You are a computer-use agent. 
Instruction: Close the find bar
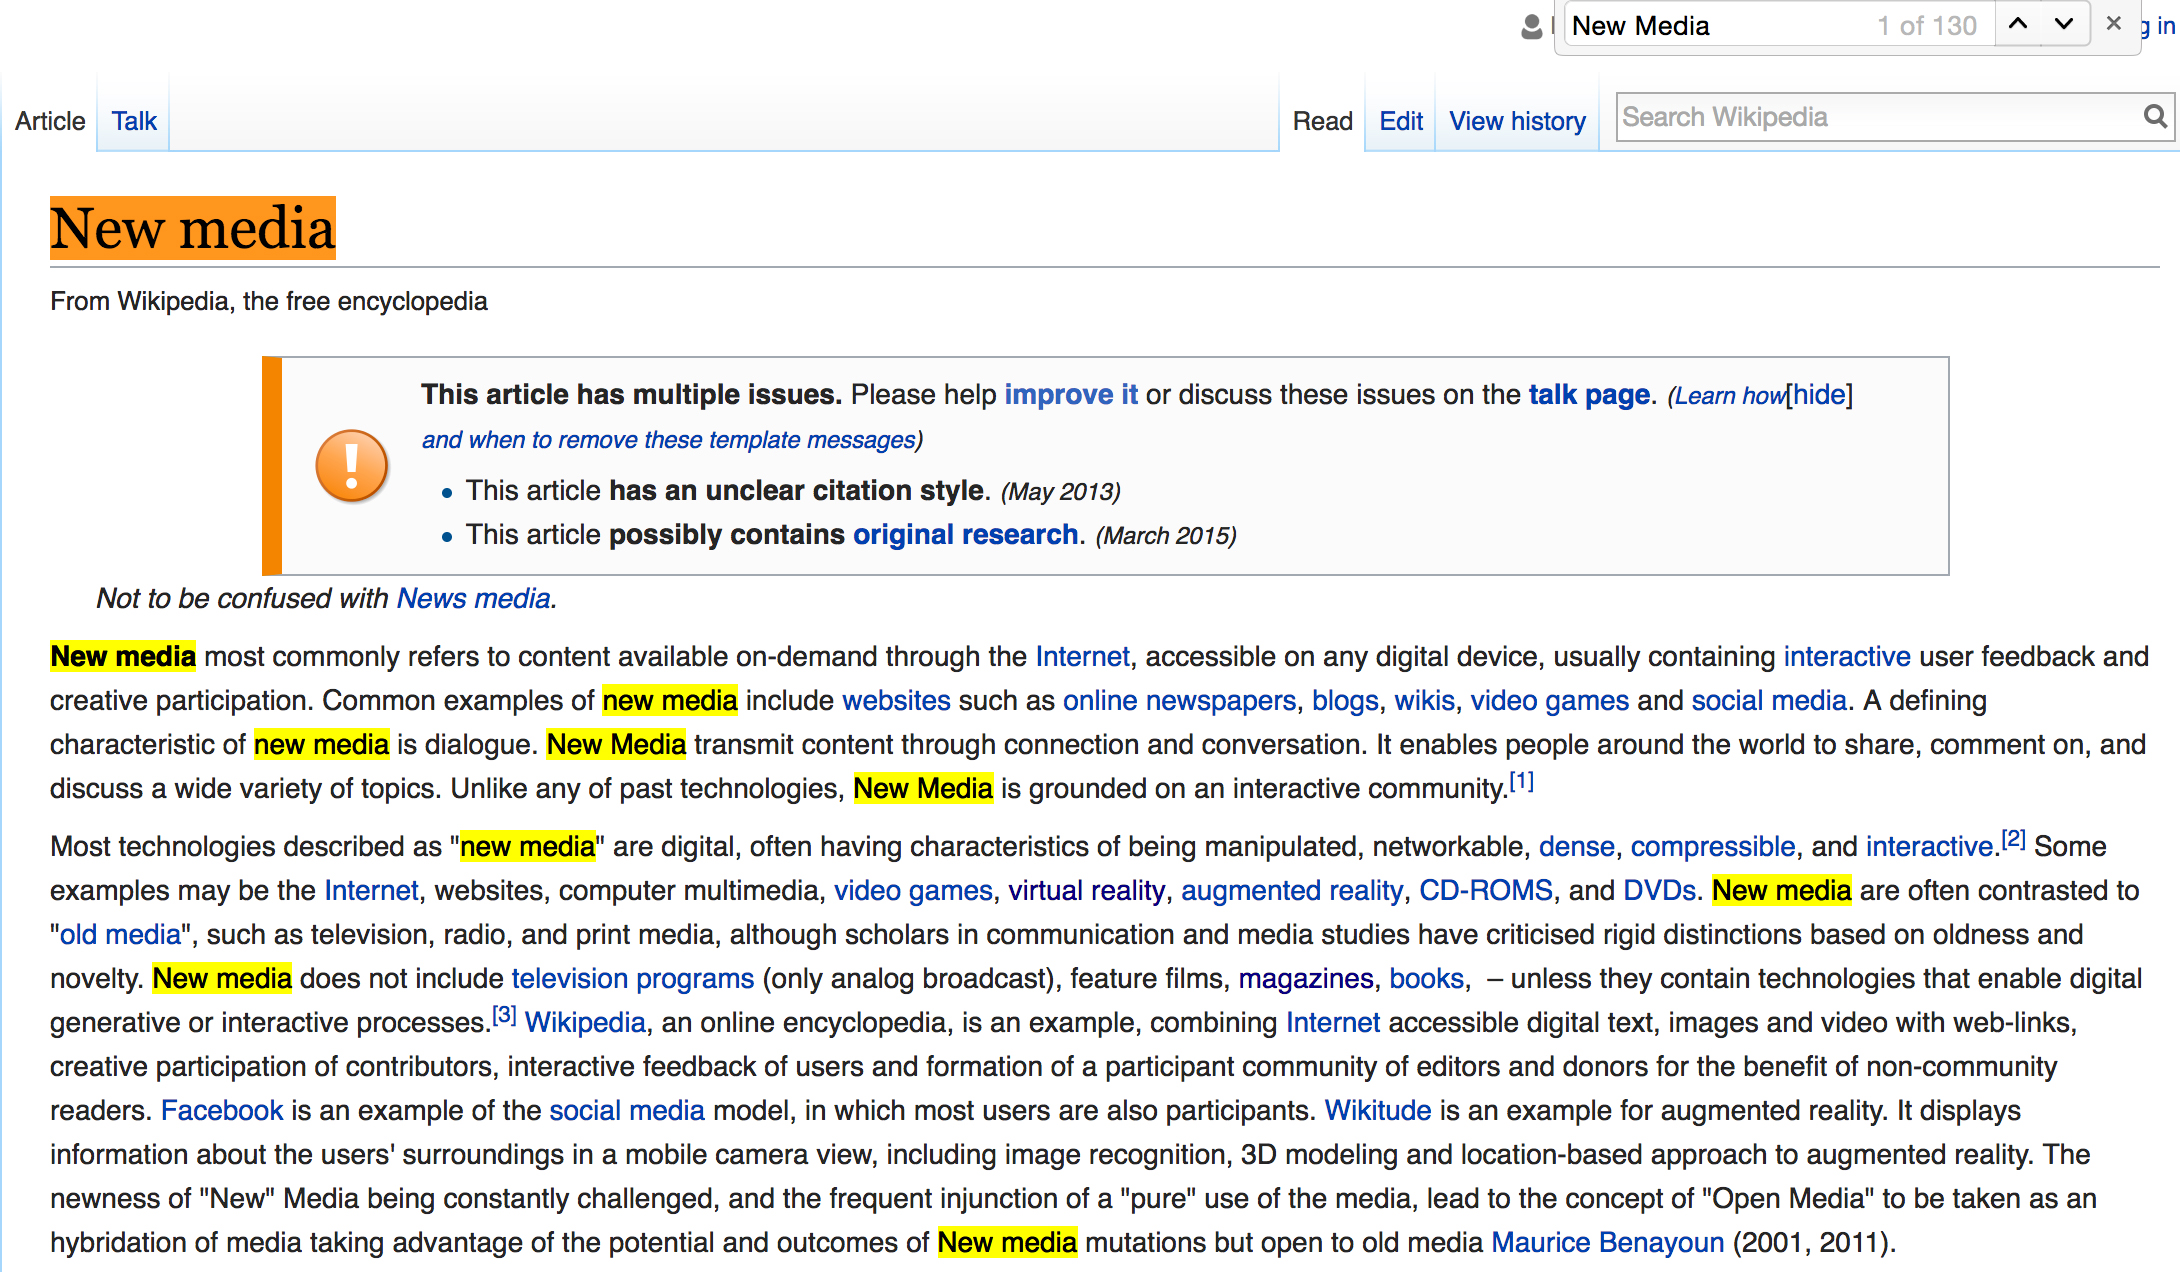[2113, 24]
